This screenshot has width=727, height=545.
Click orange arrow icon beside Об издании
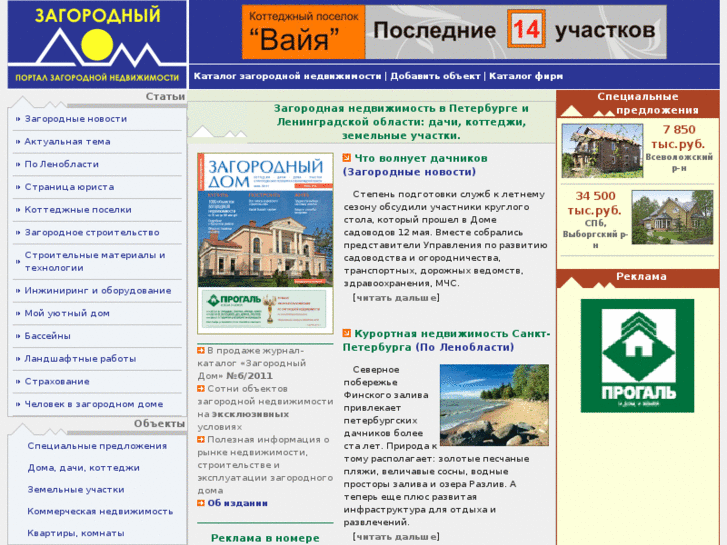(x=201, y=503)
